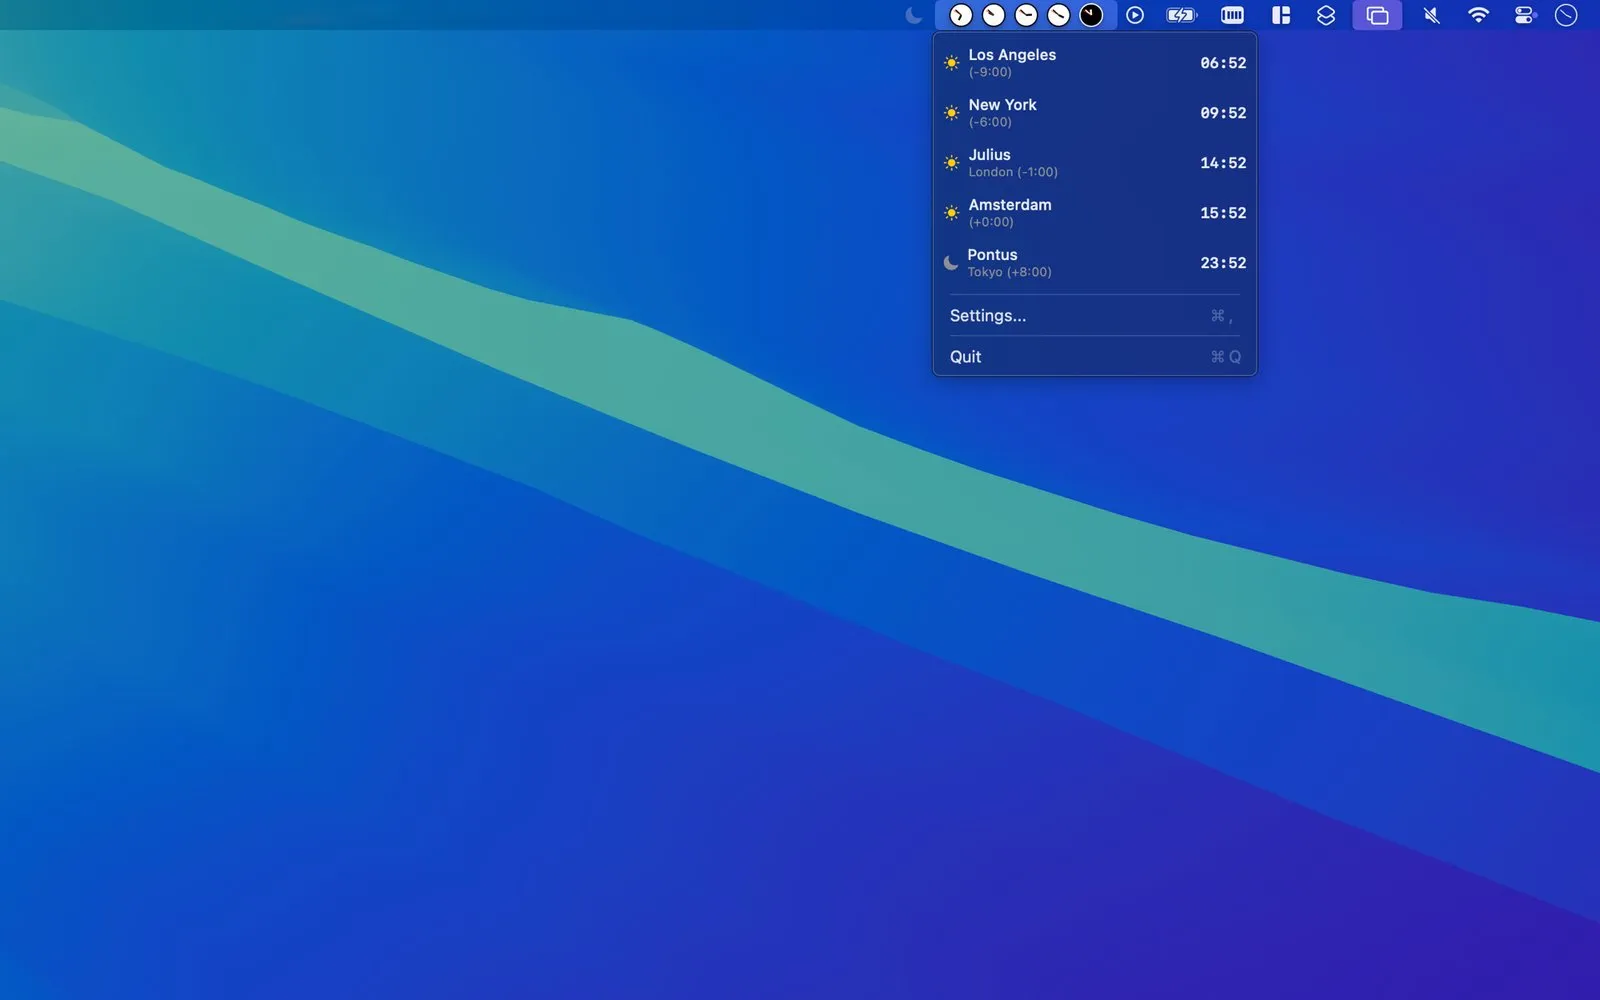Open the clock icon at far right
This screenshot has height=1000, width=1600.
click(1566, 15)
